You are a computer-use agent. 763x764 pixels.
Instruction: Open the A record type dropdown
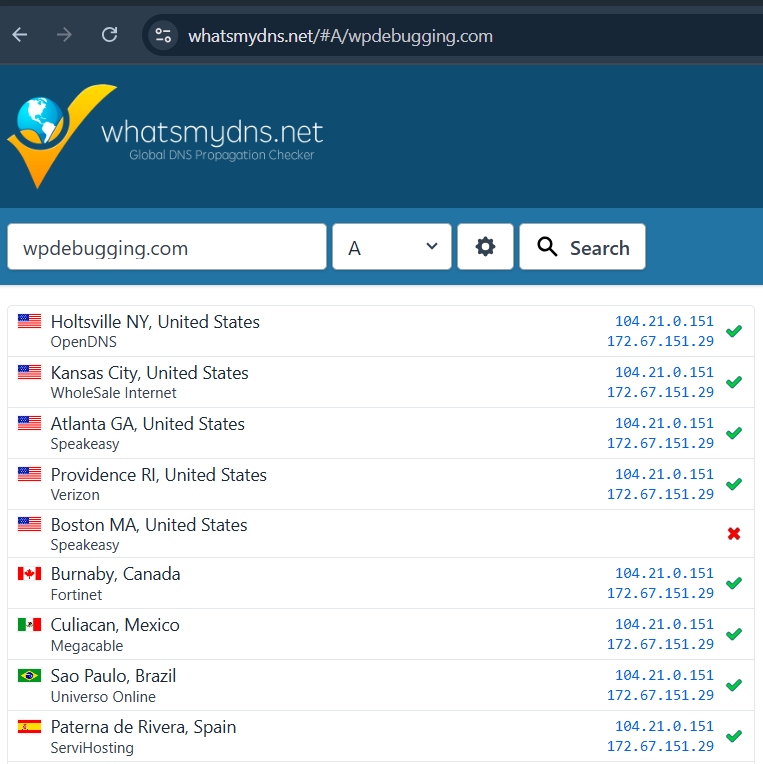(x=392, y=247)
